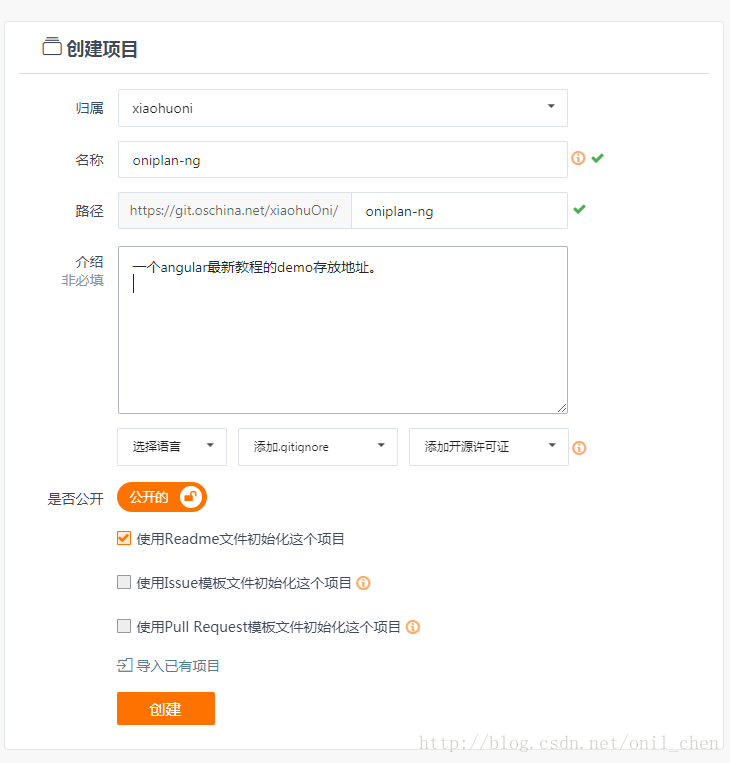Open the 添加.gitignore dropdown
Screen dimensions: 730x763
click(318, 447)
